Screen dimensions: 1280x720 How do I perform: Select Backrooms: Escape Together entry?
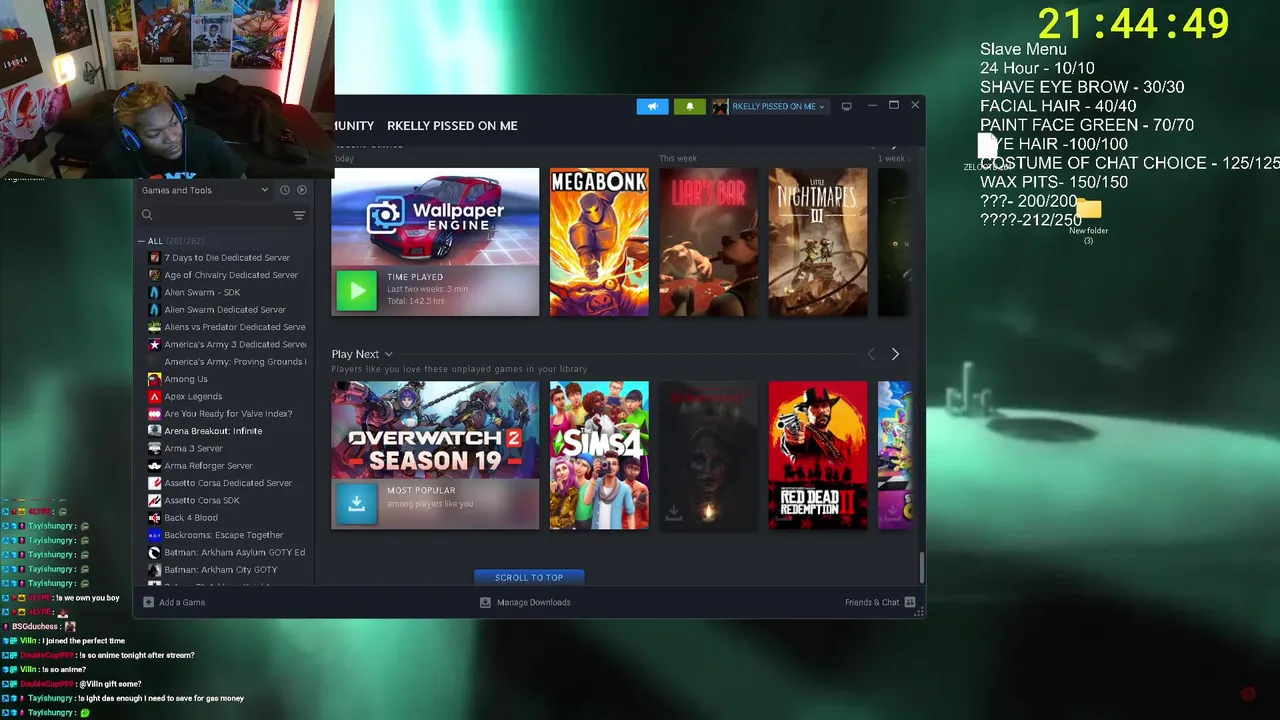[226, 535]
